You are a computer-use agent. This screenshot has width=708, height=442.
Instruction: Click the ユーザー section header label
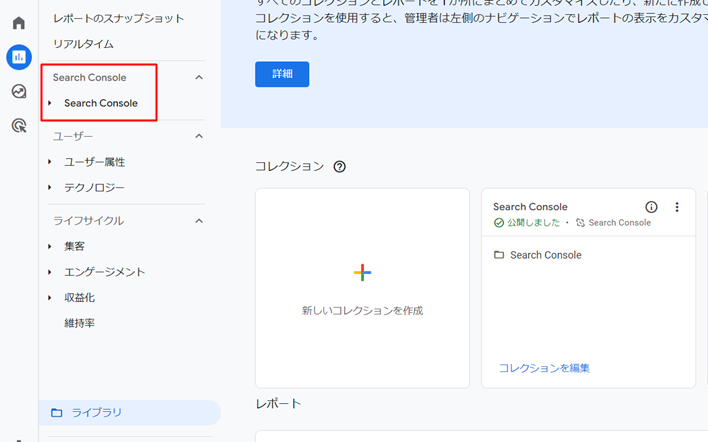pyautogui.click(x=73, y=136)
